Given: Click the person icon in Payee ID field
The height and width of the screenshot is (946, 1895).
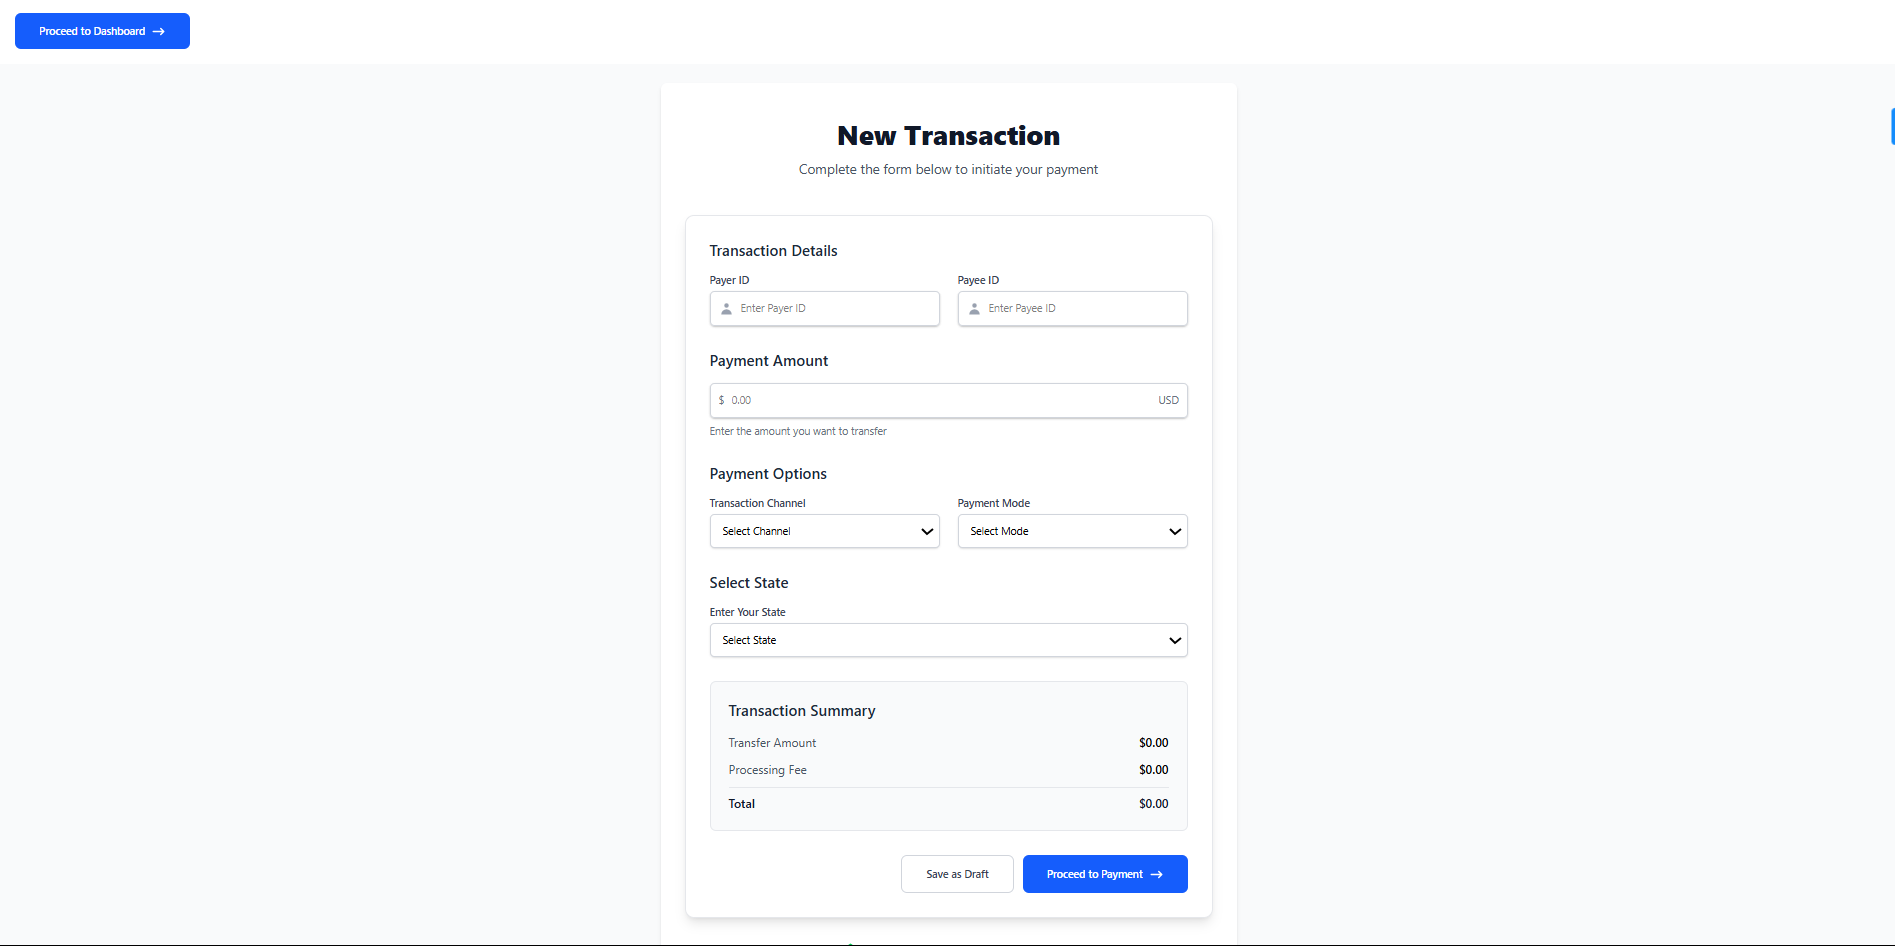Looking at the screenshot, I should 975,309.
